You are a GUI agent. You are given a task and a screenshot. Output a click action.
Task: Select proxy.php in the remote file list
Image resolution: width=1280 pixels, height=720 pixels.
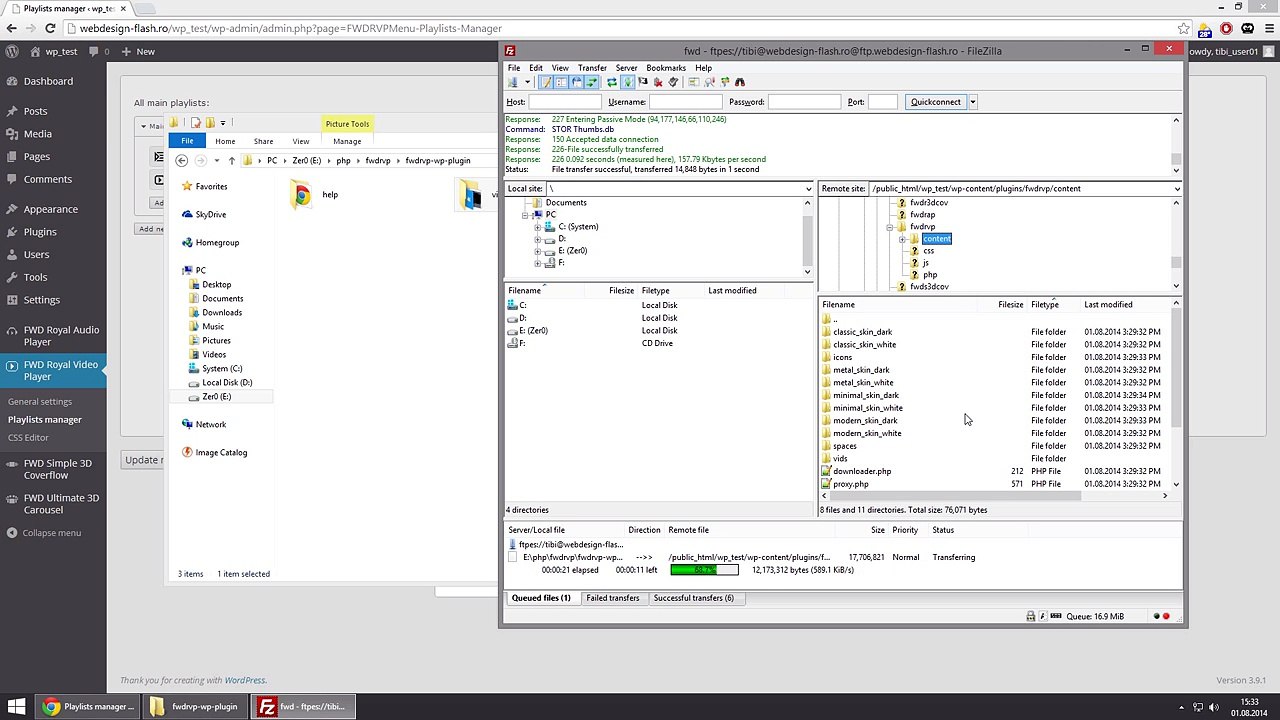point(851,484)
